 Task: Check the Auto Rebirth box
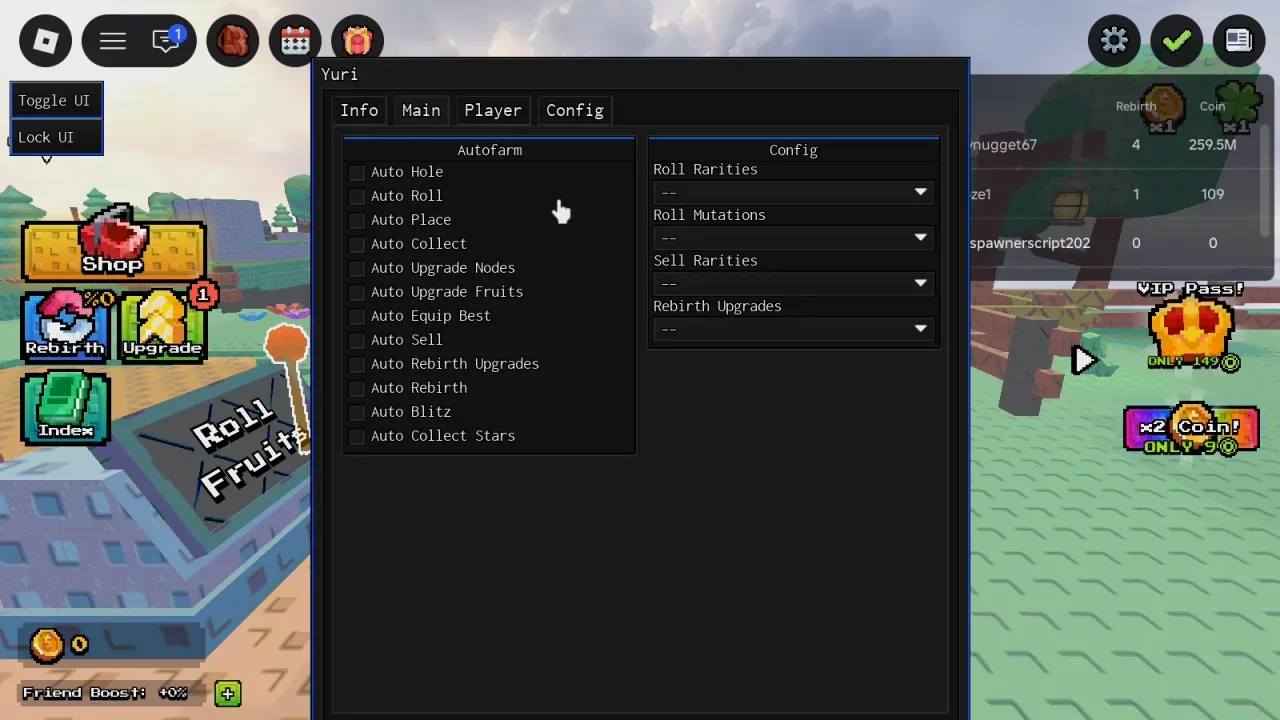pyautogui.click(x=357, y=388)
